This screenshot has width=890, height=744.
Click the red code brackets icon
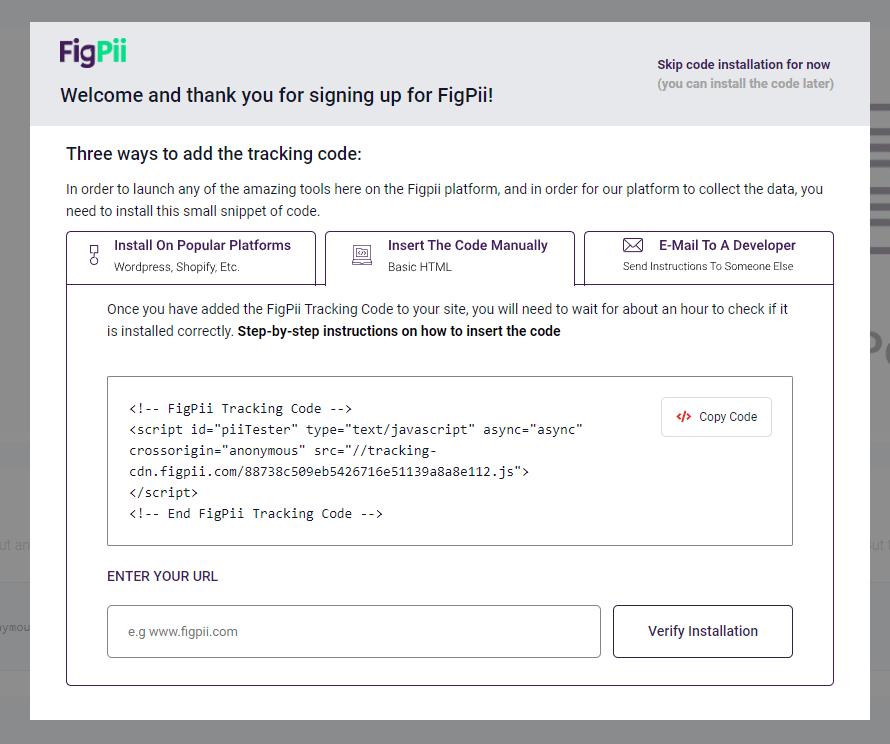683,417
